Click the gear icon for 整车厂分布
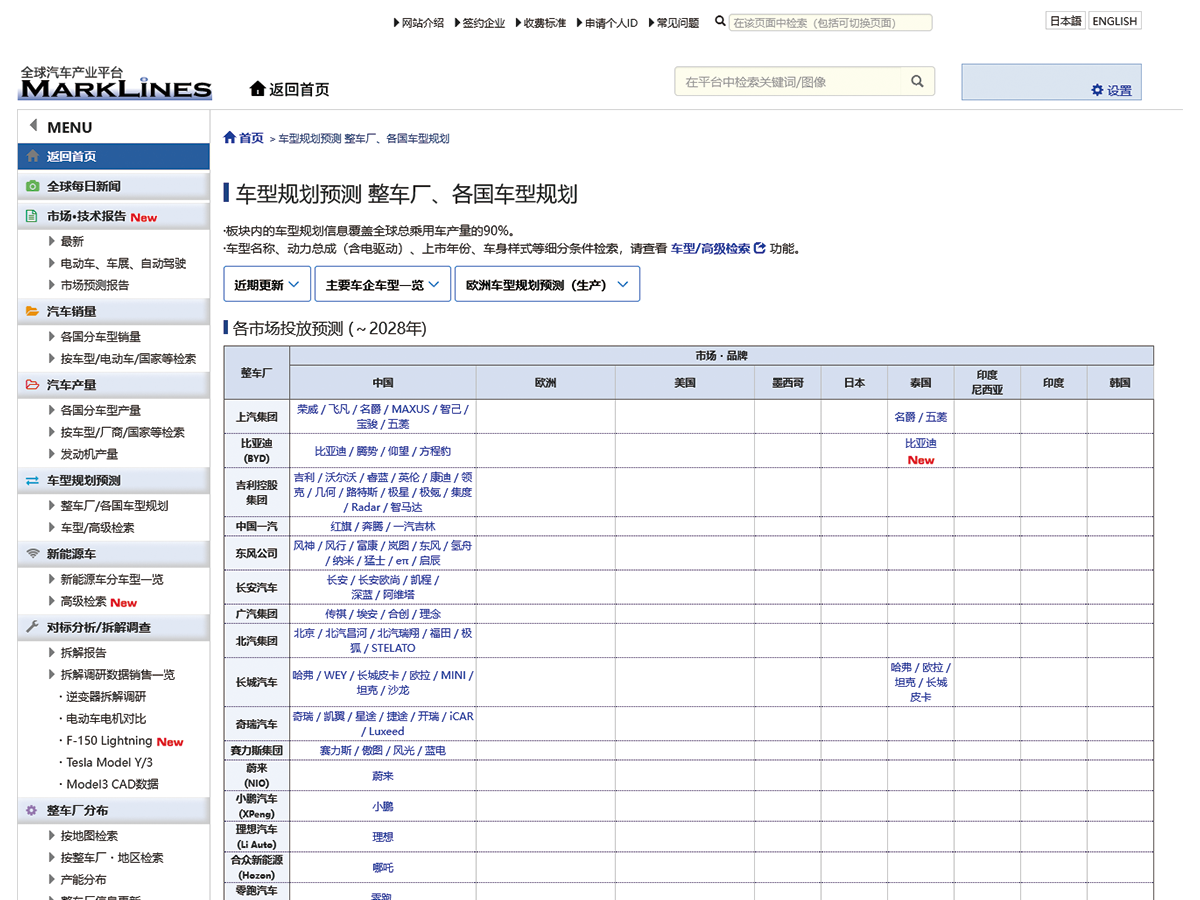The height and width of the screenshot is (900, 1200). click(32, 810)
